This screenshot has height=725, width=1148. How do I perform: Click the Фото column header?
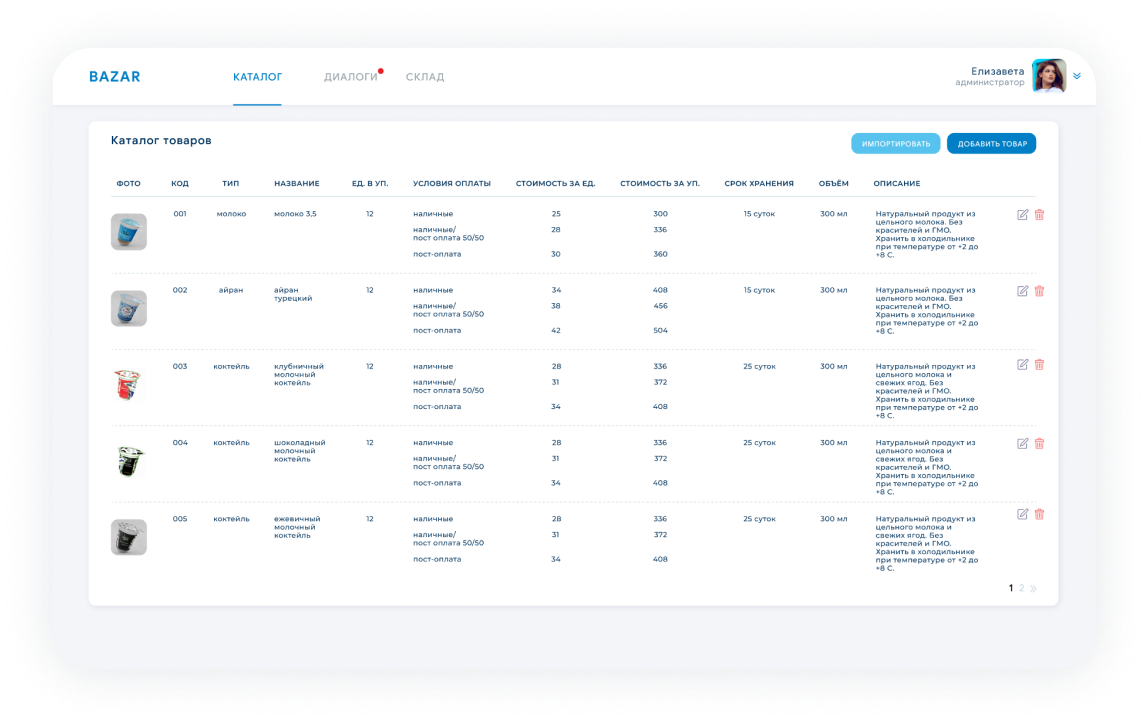click(x=128, y=183)
